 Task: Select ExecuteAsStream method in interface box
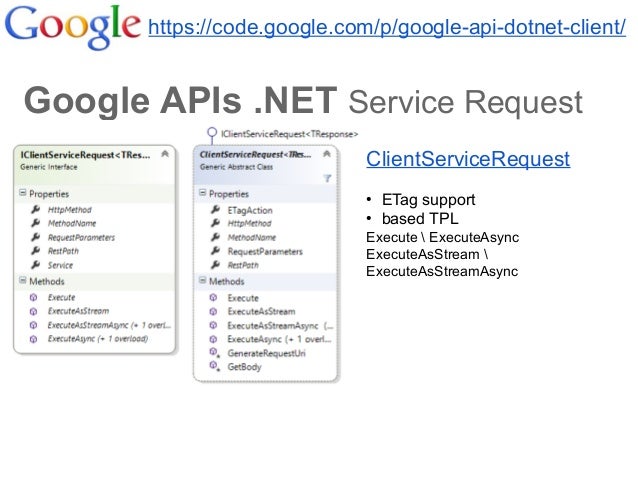(x=78, y=311)
